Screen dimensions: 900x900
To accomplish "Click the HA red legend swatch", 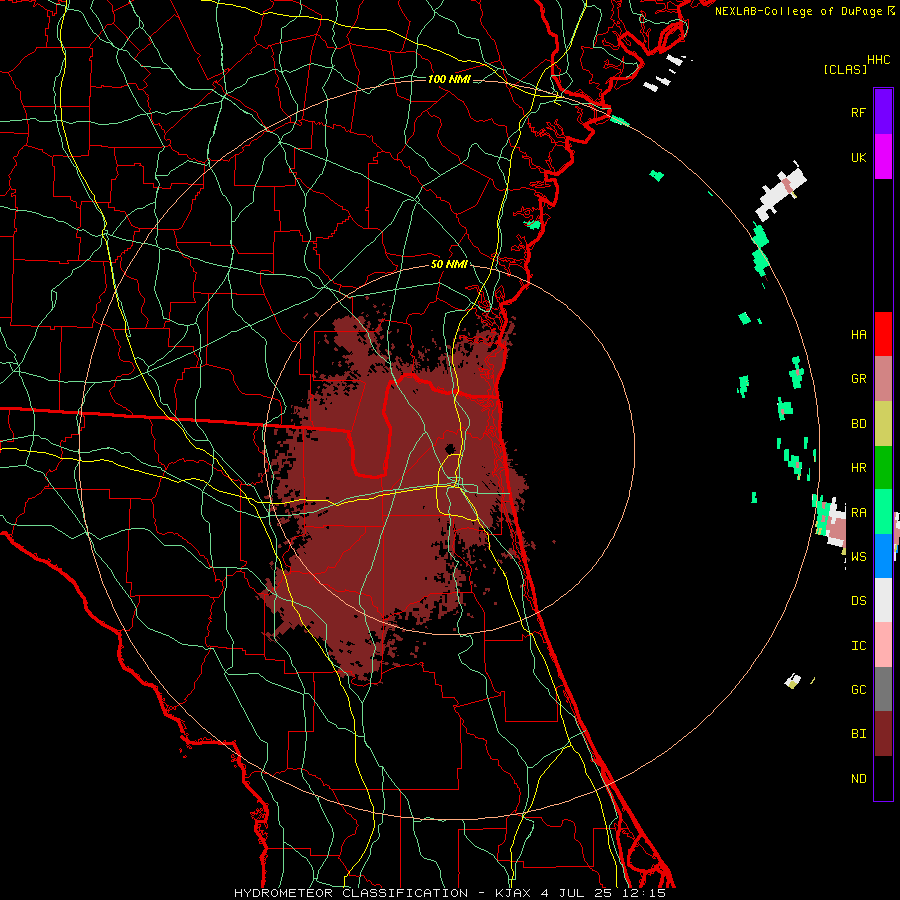I will pos(883,334).
